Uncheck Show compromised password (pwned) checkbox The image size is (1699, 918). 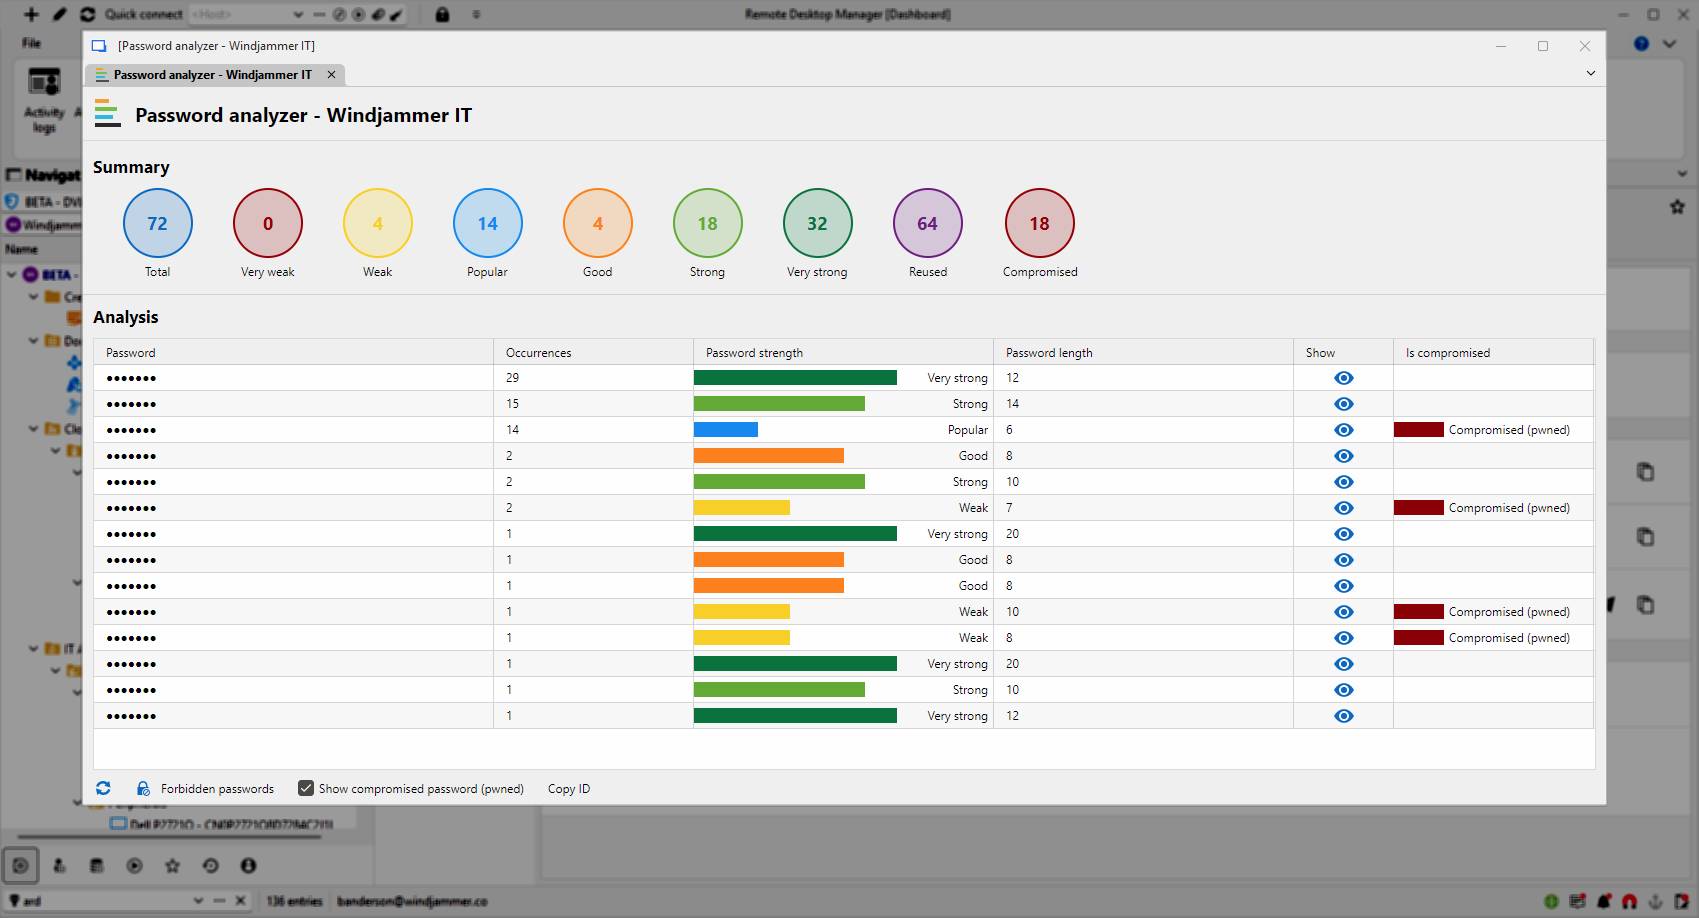tap(306, 788)
